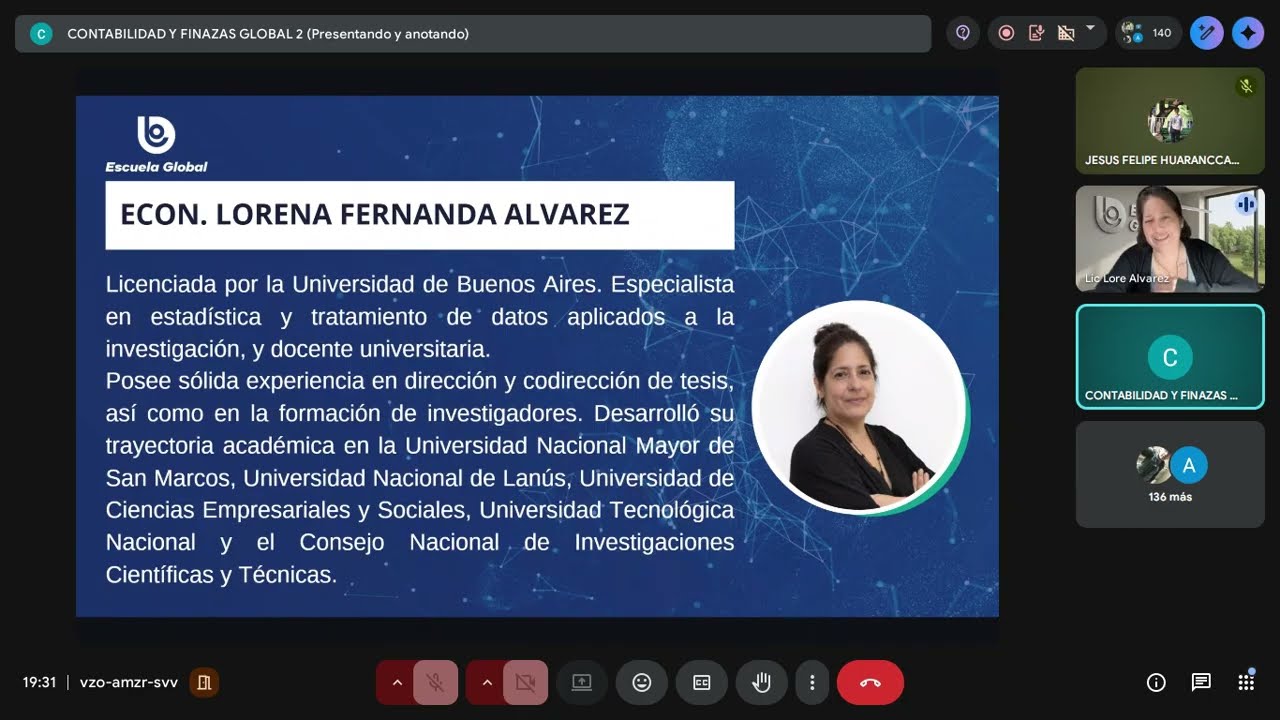Click slide heading 'ECON. LORENA FERNANDA ALVAREZ'
Viewport: 1280px width, 720px height.
point(375,214)
